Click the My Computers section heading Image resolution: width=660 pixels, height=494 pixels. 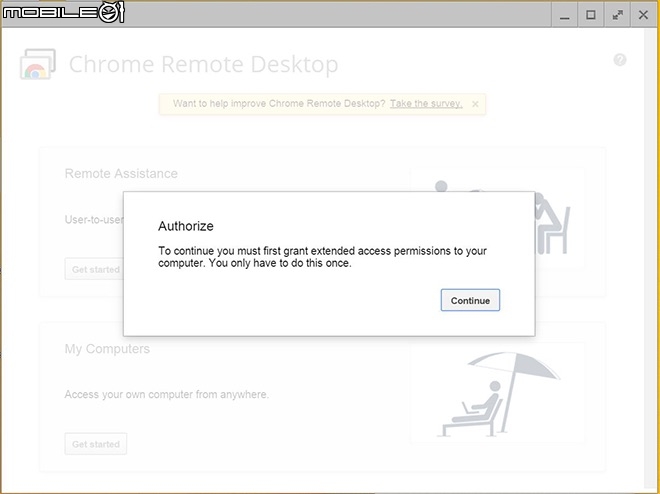(x=107, y=349)
